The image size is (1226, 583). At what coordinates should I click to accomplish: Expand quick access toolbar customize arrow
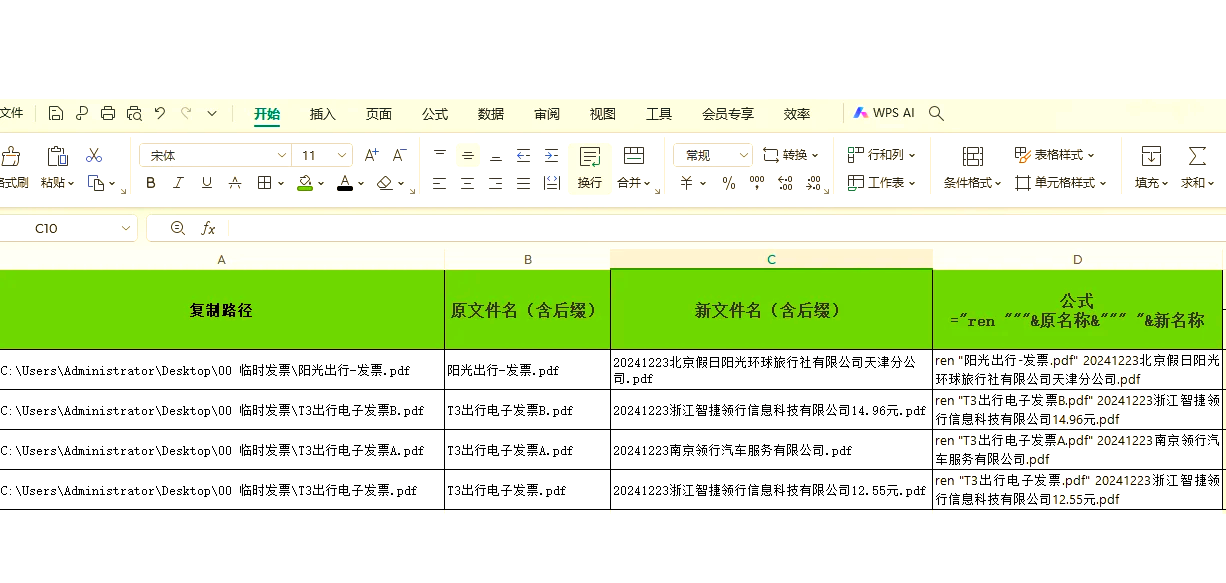pos(213,114)
